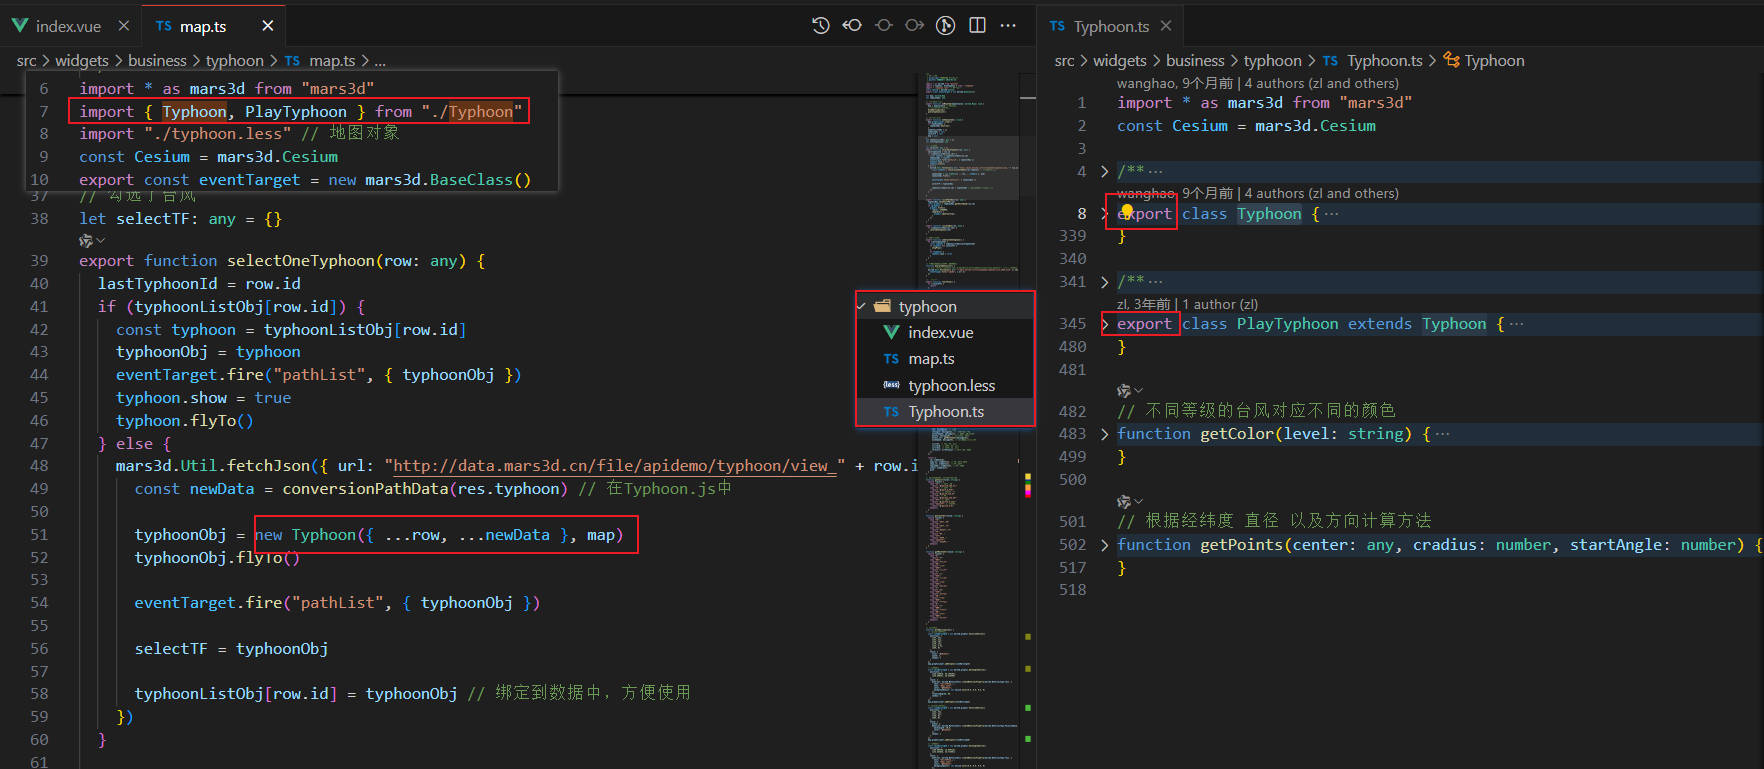
Task: Open the More Actions ellipsis menu
Action: tap(1008, 26)
